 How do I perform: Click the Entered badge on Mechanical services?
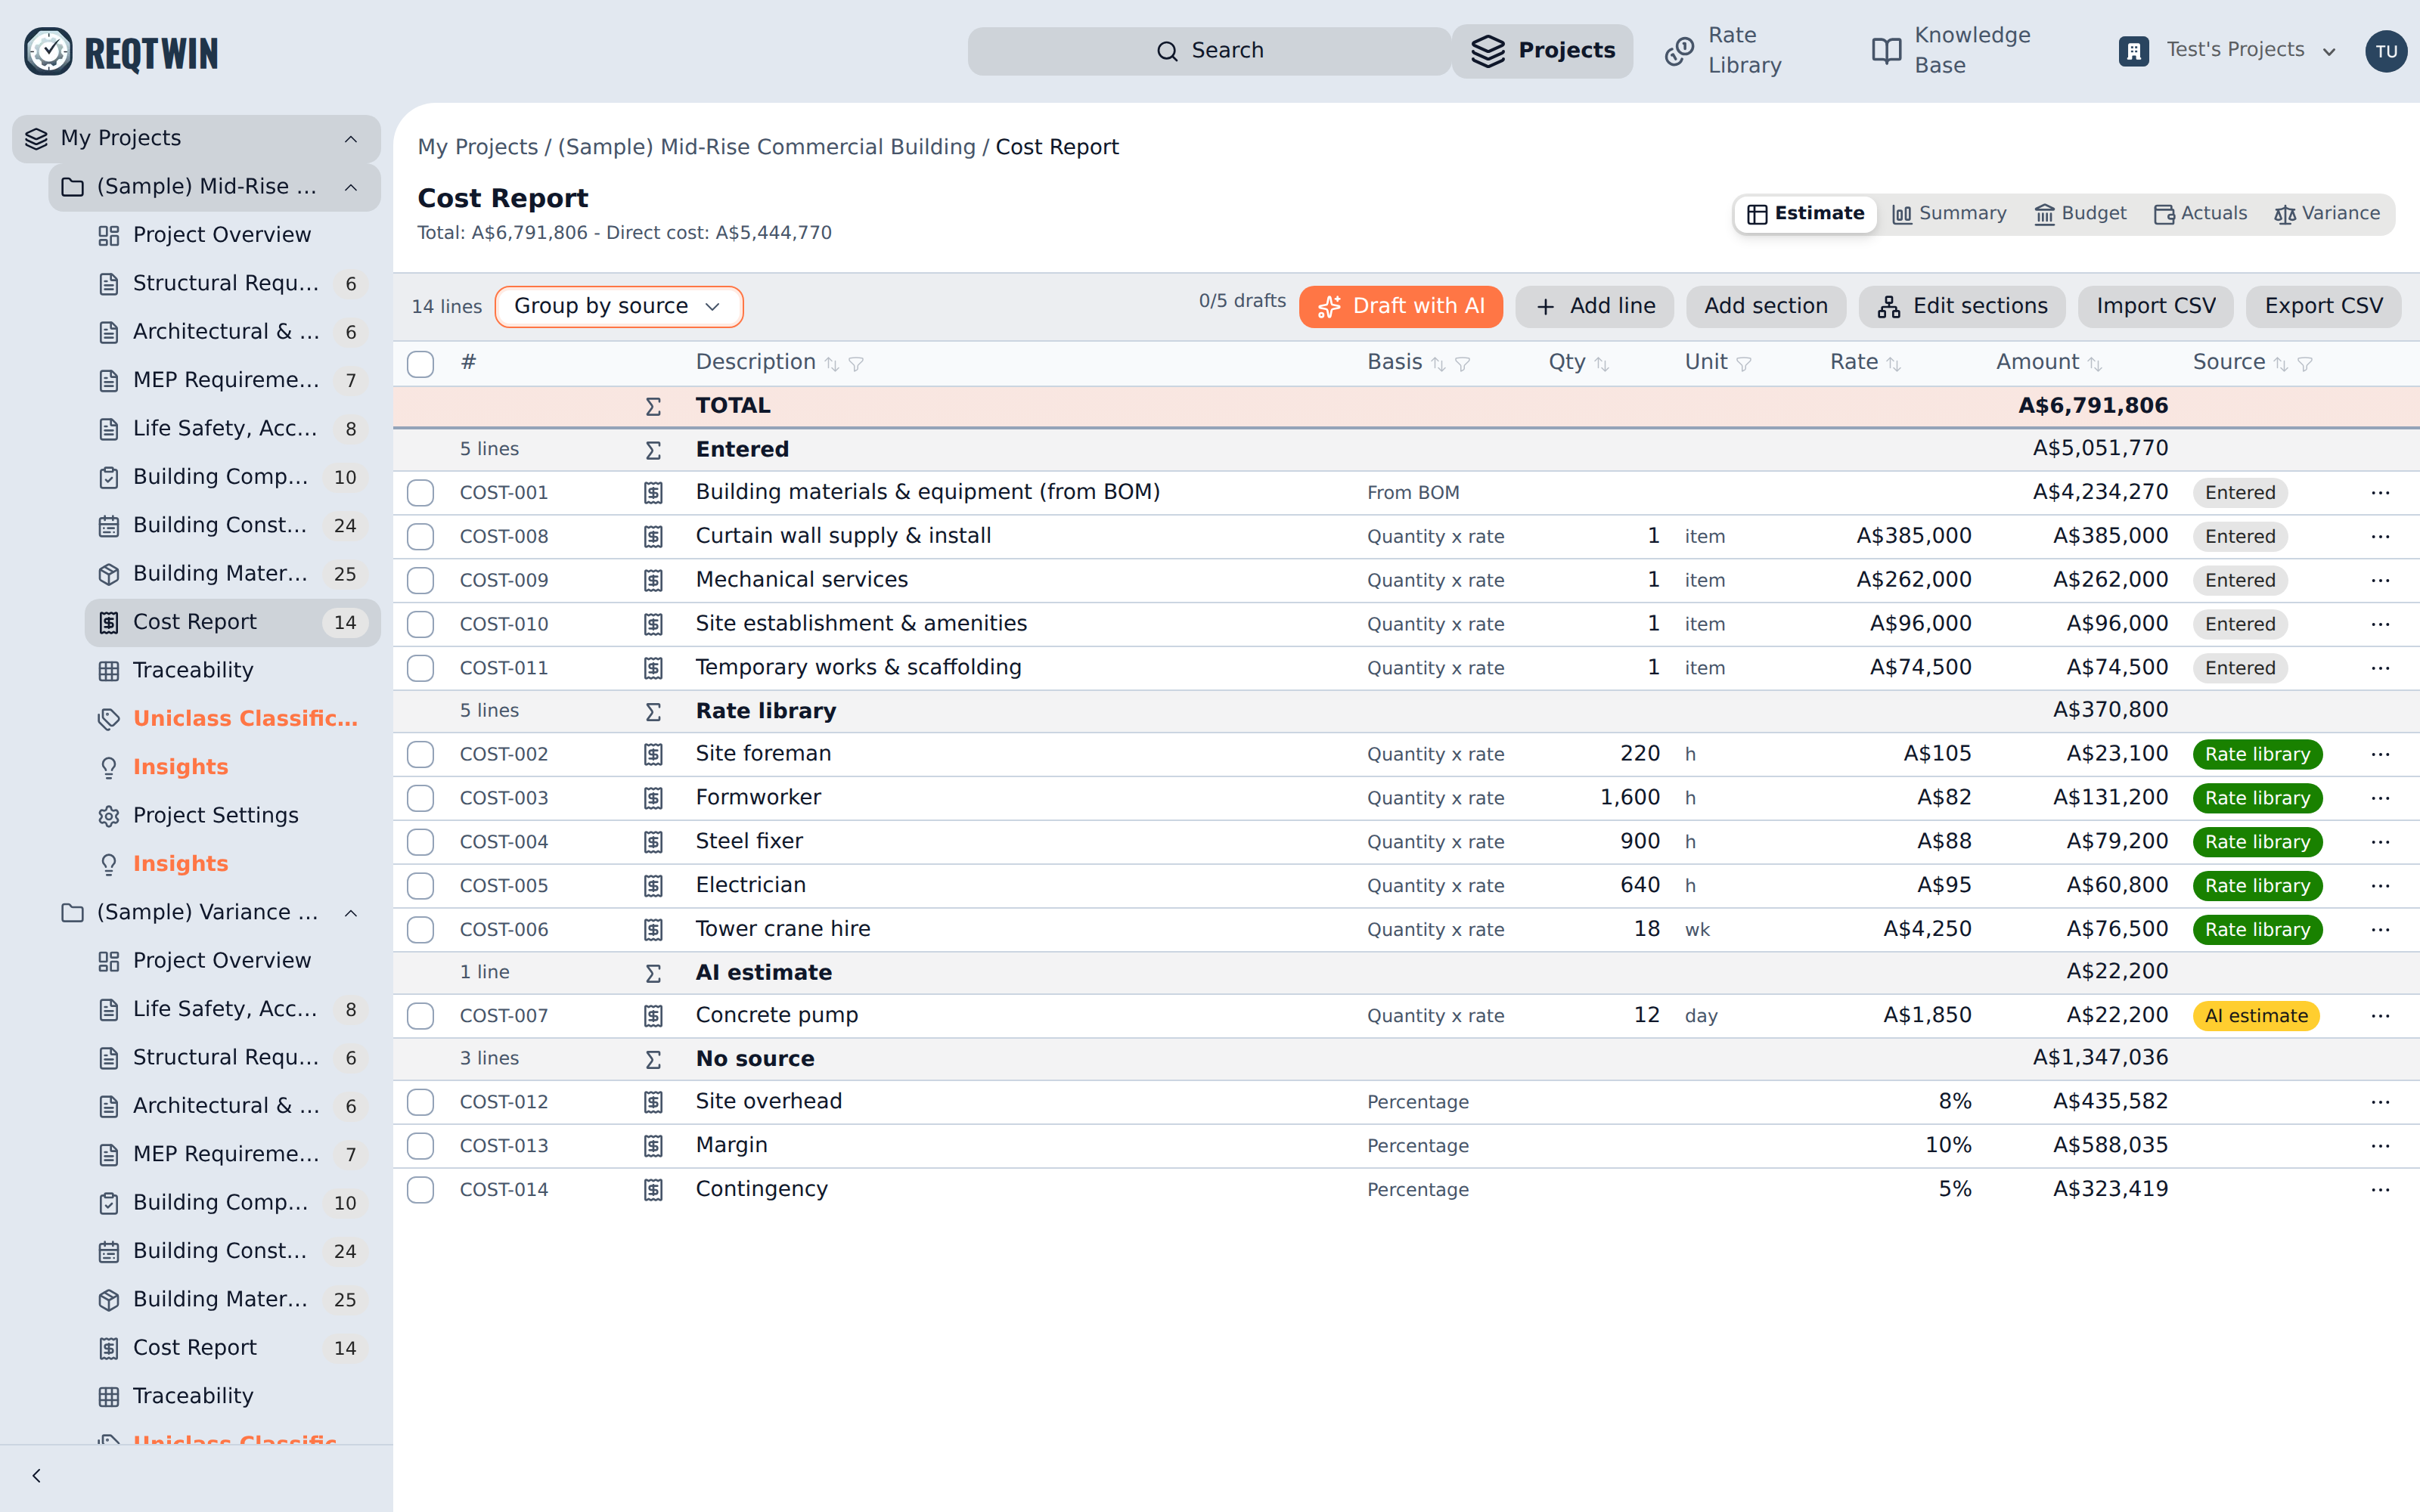pyautogui.click(x=2240, y=580)
